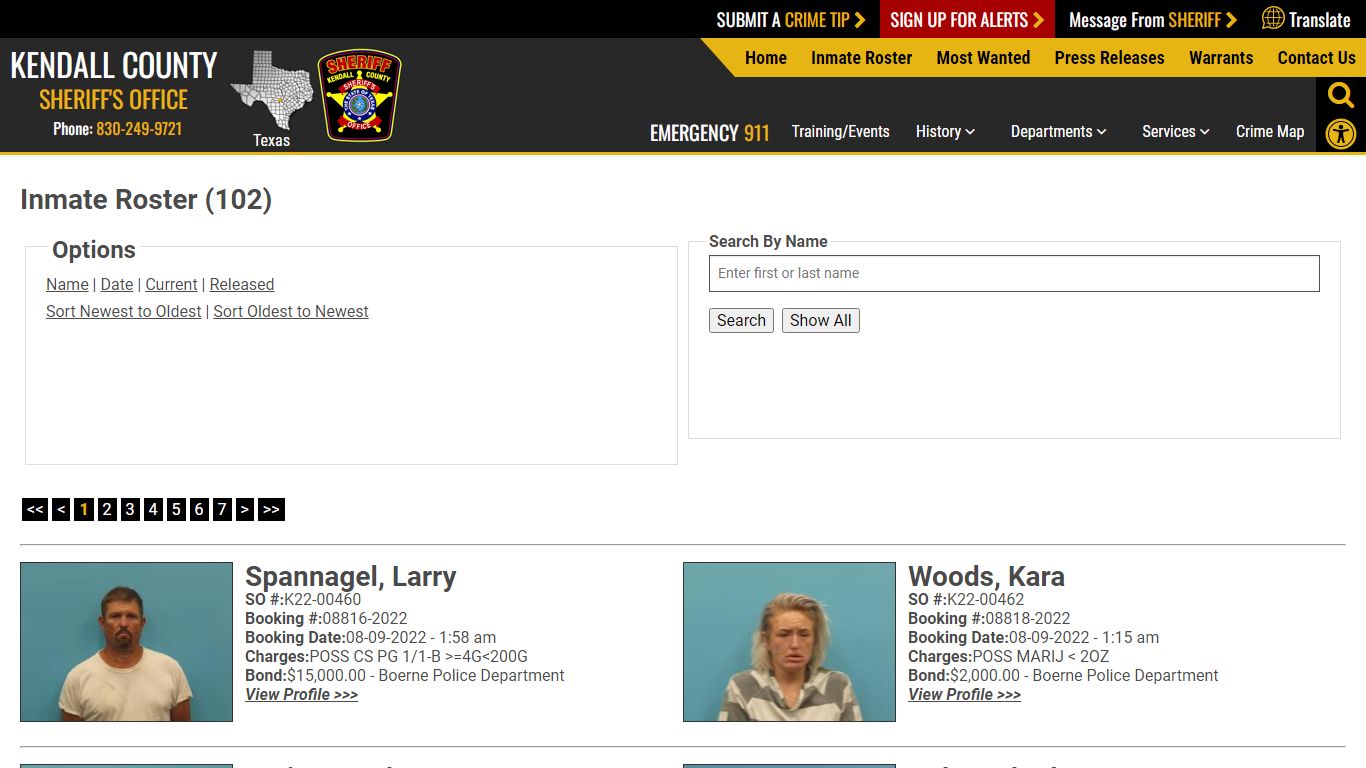The height and width of the screenshot is (768, 1366).
Task: Open the Crime Map page
Action: pyautogui.click(x=1270, y=131)
